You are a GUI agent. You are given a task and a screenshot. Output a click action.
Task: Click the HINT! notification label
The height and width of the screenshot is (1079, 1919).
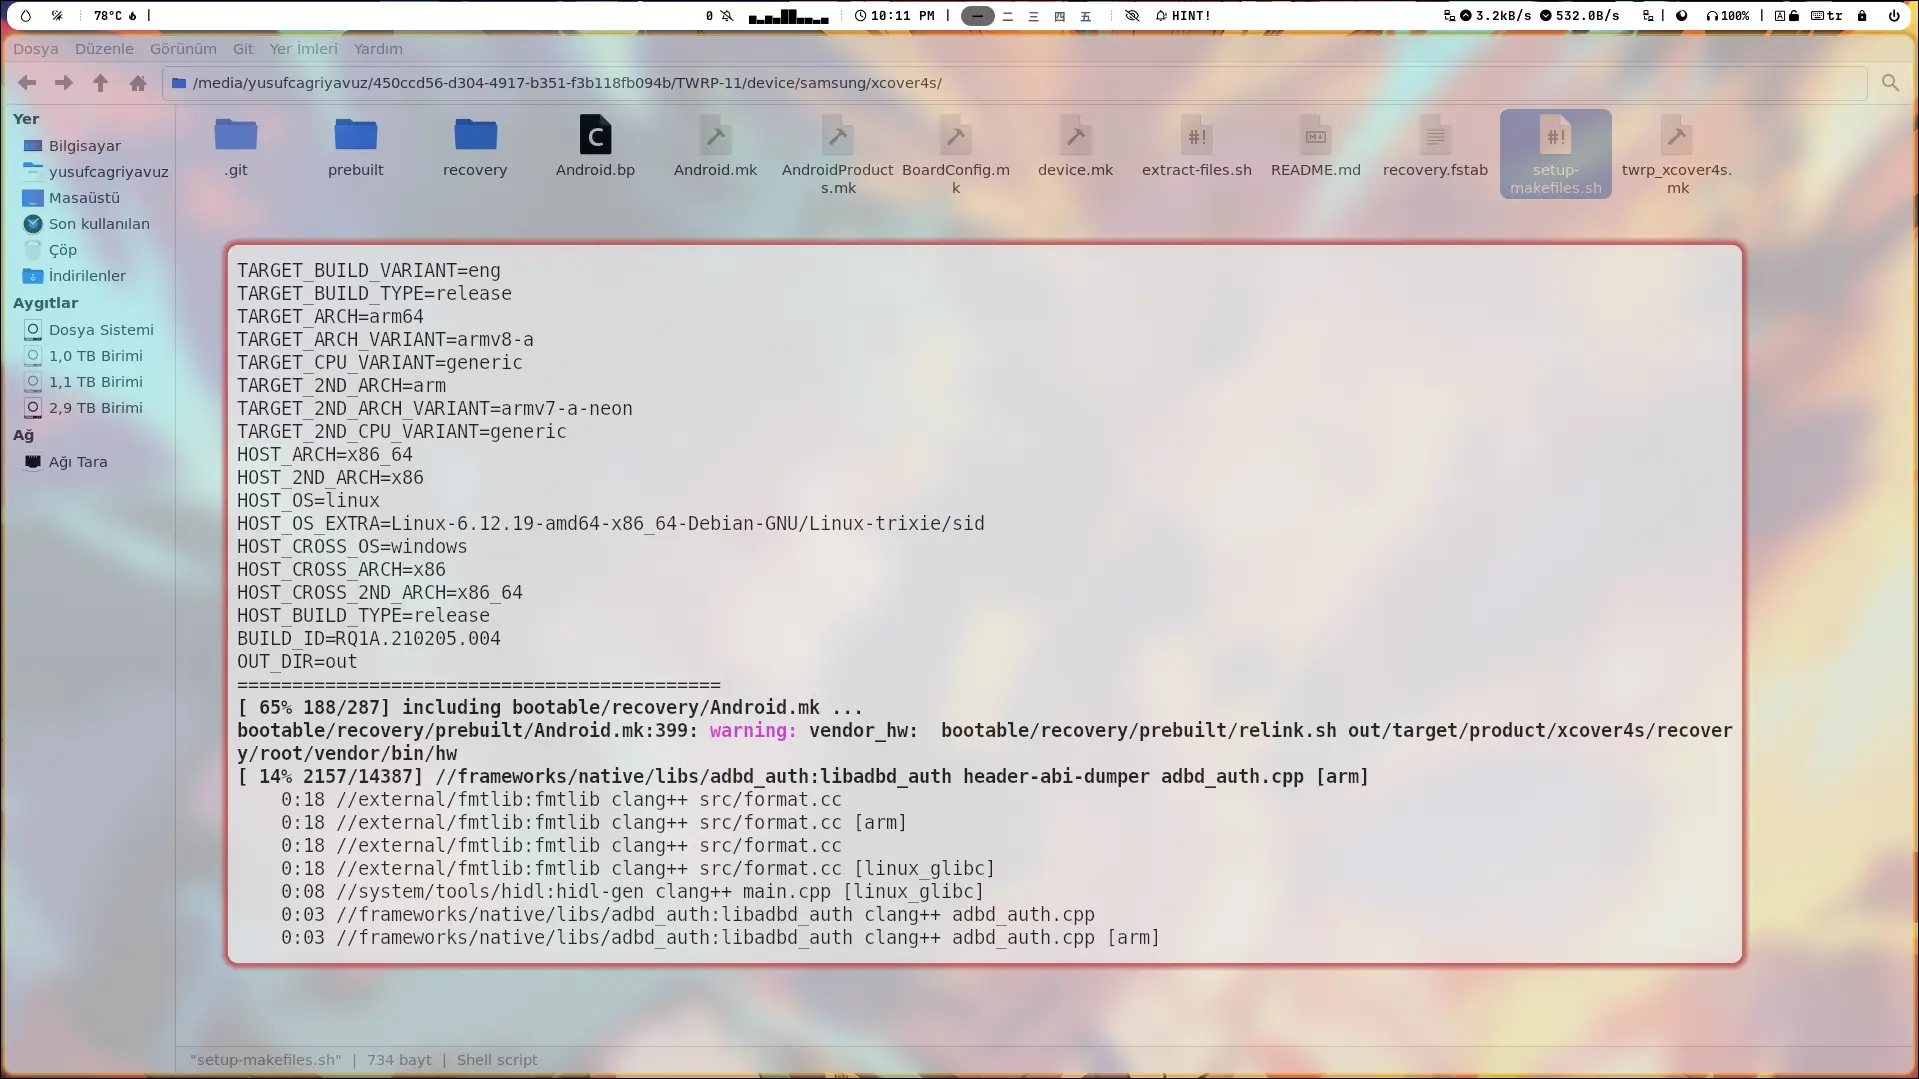[1183, 16]
